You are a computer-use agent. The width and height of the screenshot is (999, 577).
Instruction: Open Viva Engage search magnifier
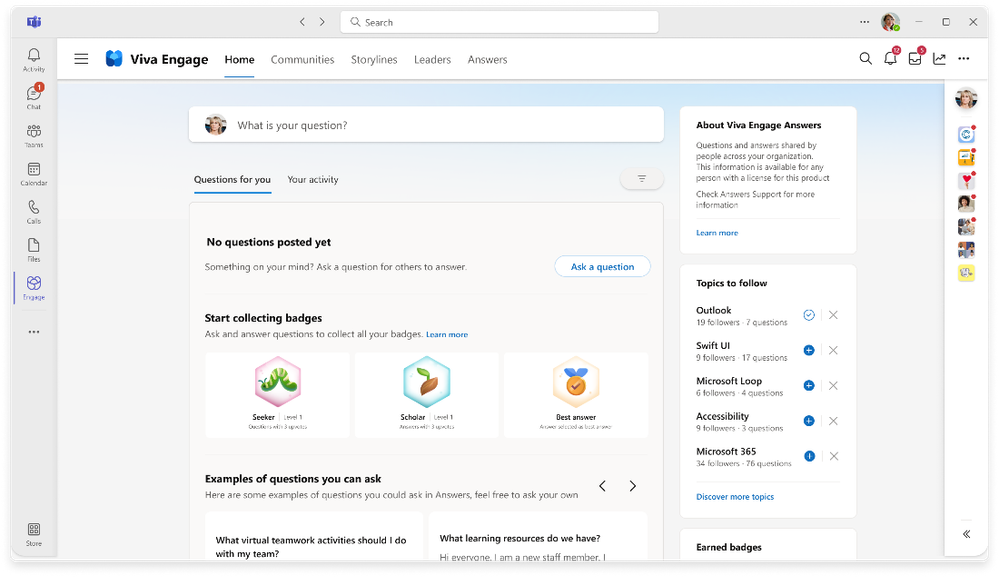[x=865, y=59]
